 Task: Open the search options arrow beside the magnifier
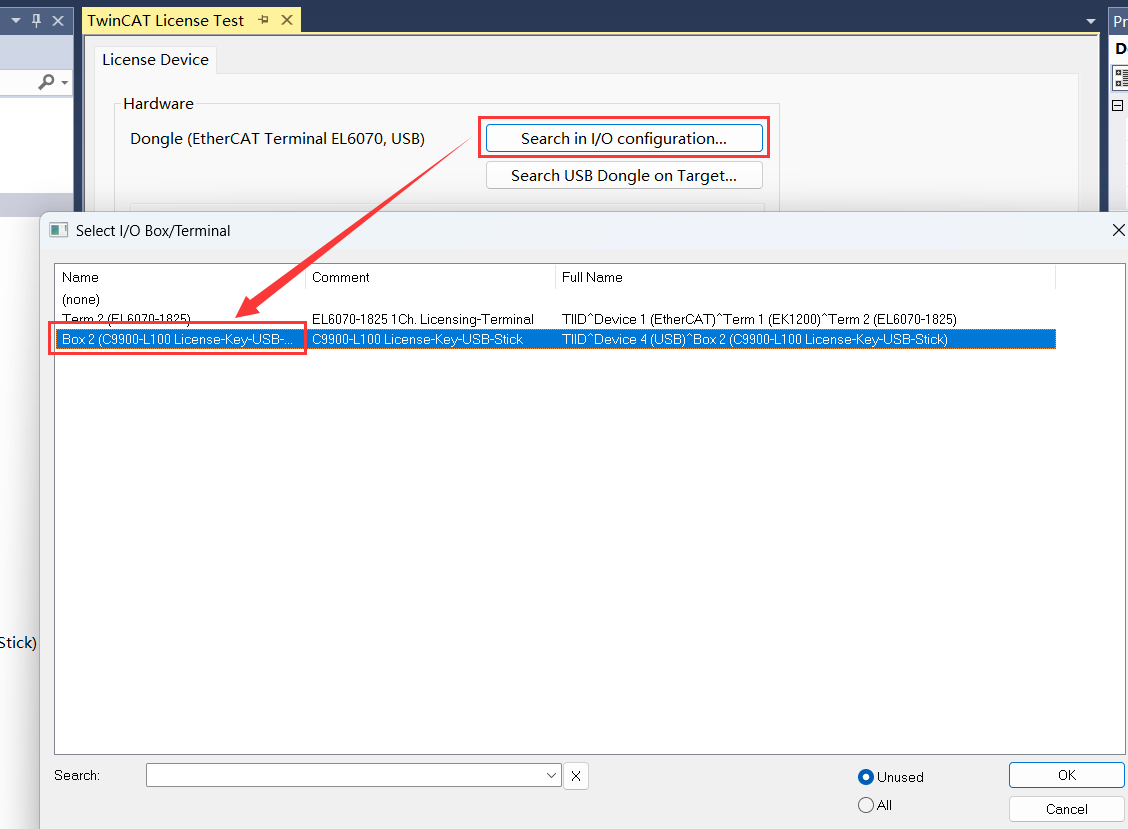coord(65,83)
